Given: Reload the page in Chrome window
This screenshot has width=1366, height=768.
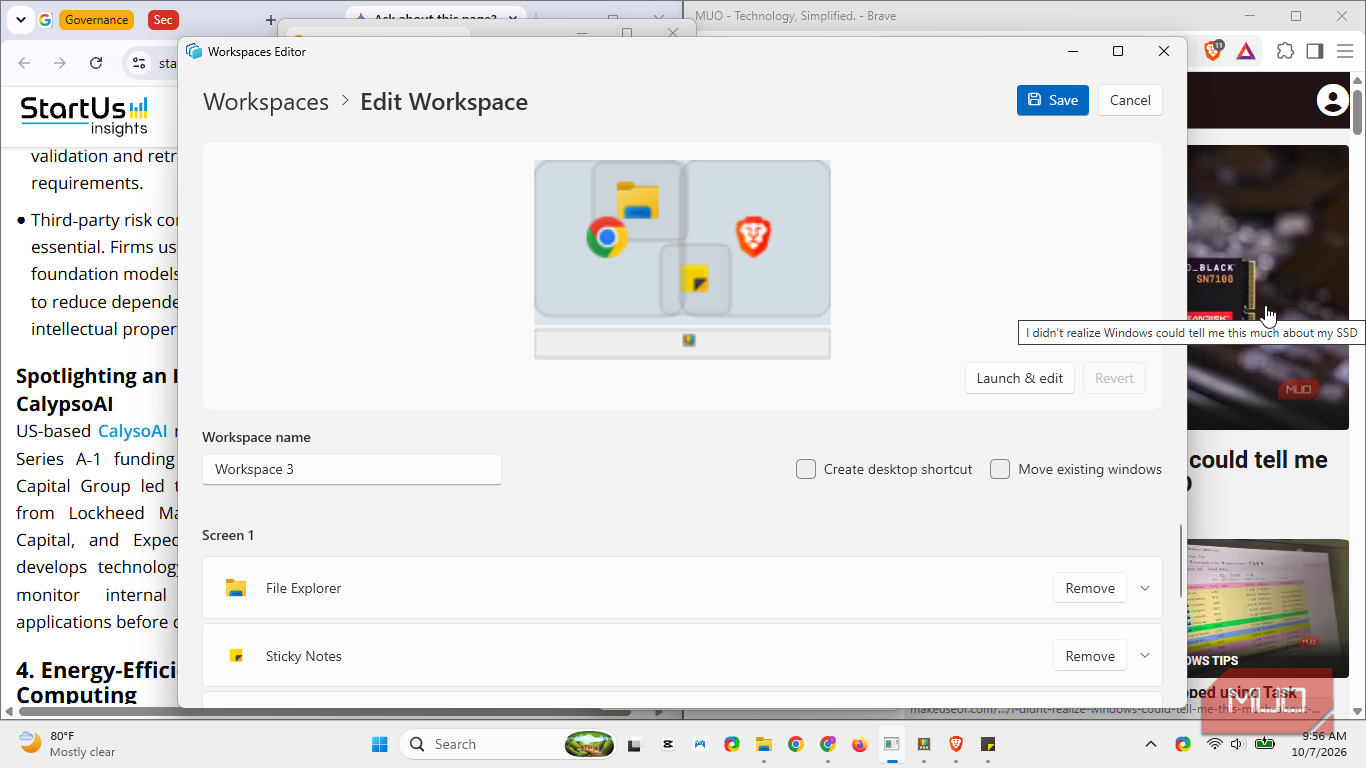Looking at the screenshot, I should point(96,63).
